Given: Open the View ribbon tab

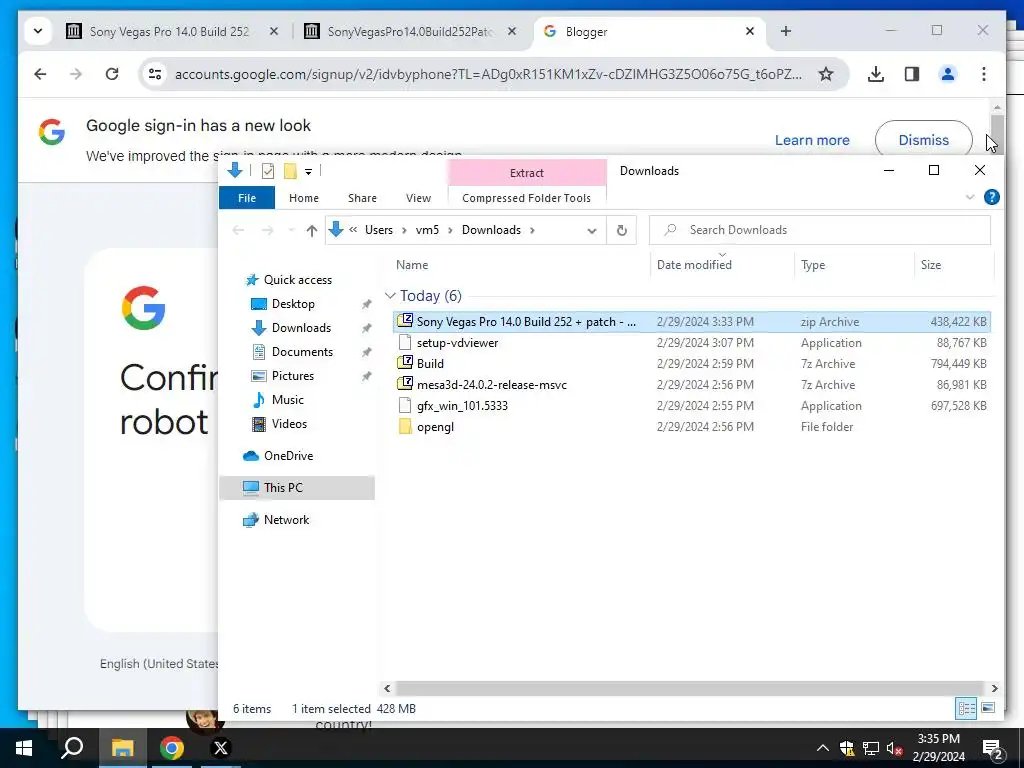Looking at the screenshot, I should point(418,198).
